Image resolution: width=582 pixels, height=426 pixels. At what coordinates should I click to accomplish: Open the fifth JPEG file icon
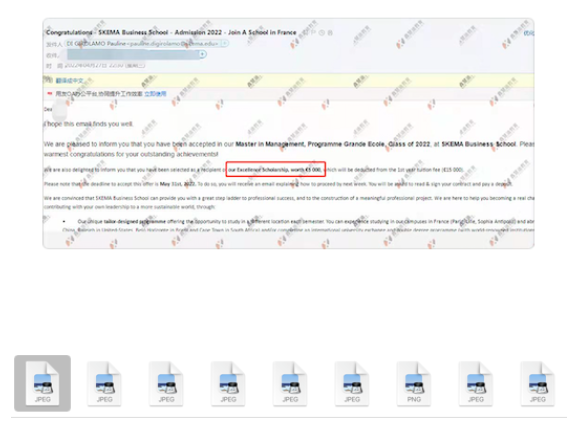click(290, 383)
